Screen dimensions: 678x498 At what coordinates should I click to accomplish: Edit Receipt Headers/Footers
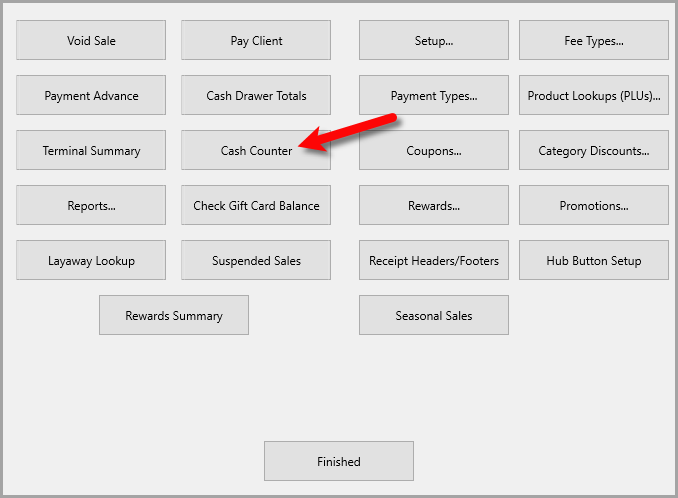pos(434,260)
